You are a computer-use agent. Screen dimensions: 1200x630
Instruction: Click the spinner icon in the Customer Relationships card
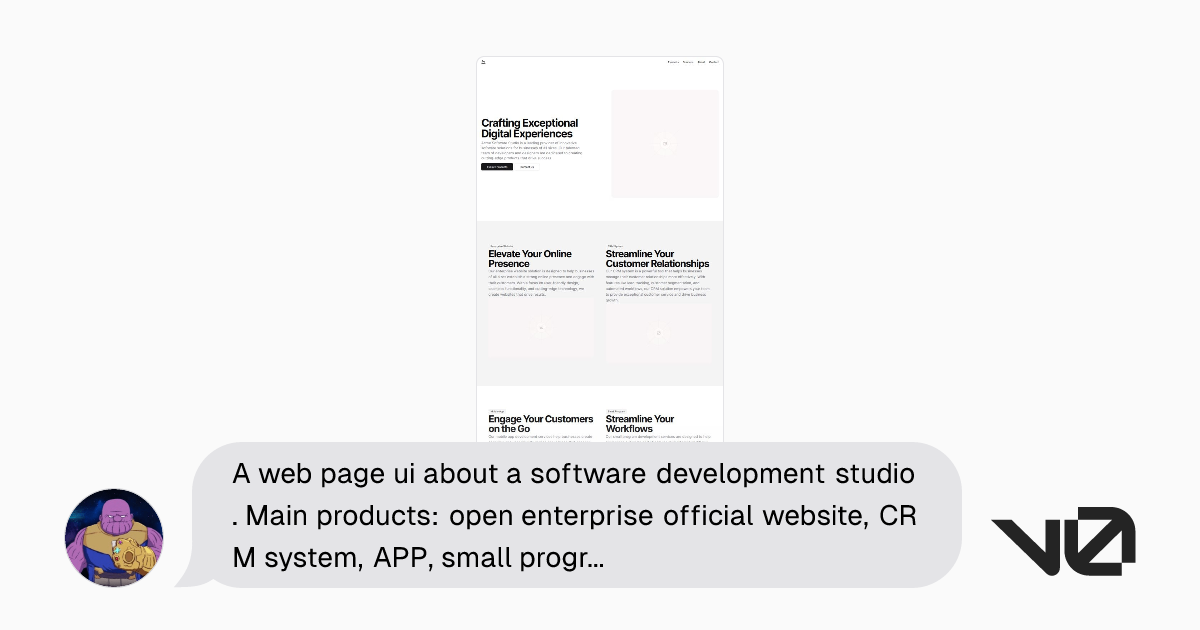(659, 334)
